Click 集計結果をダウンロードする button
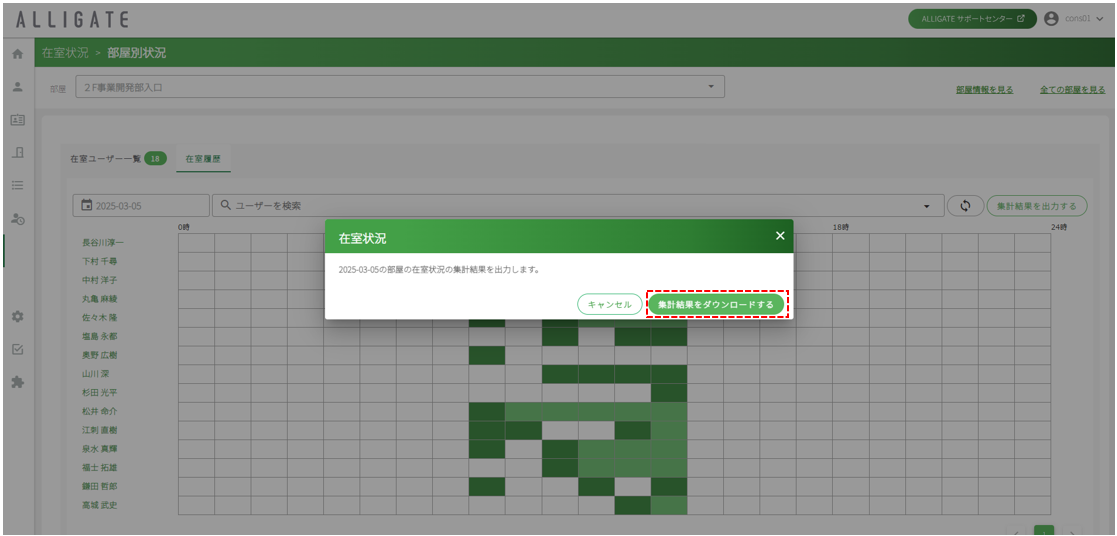The width and height of the screenshot is (1117, 536). coord(716,304)
